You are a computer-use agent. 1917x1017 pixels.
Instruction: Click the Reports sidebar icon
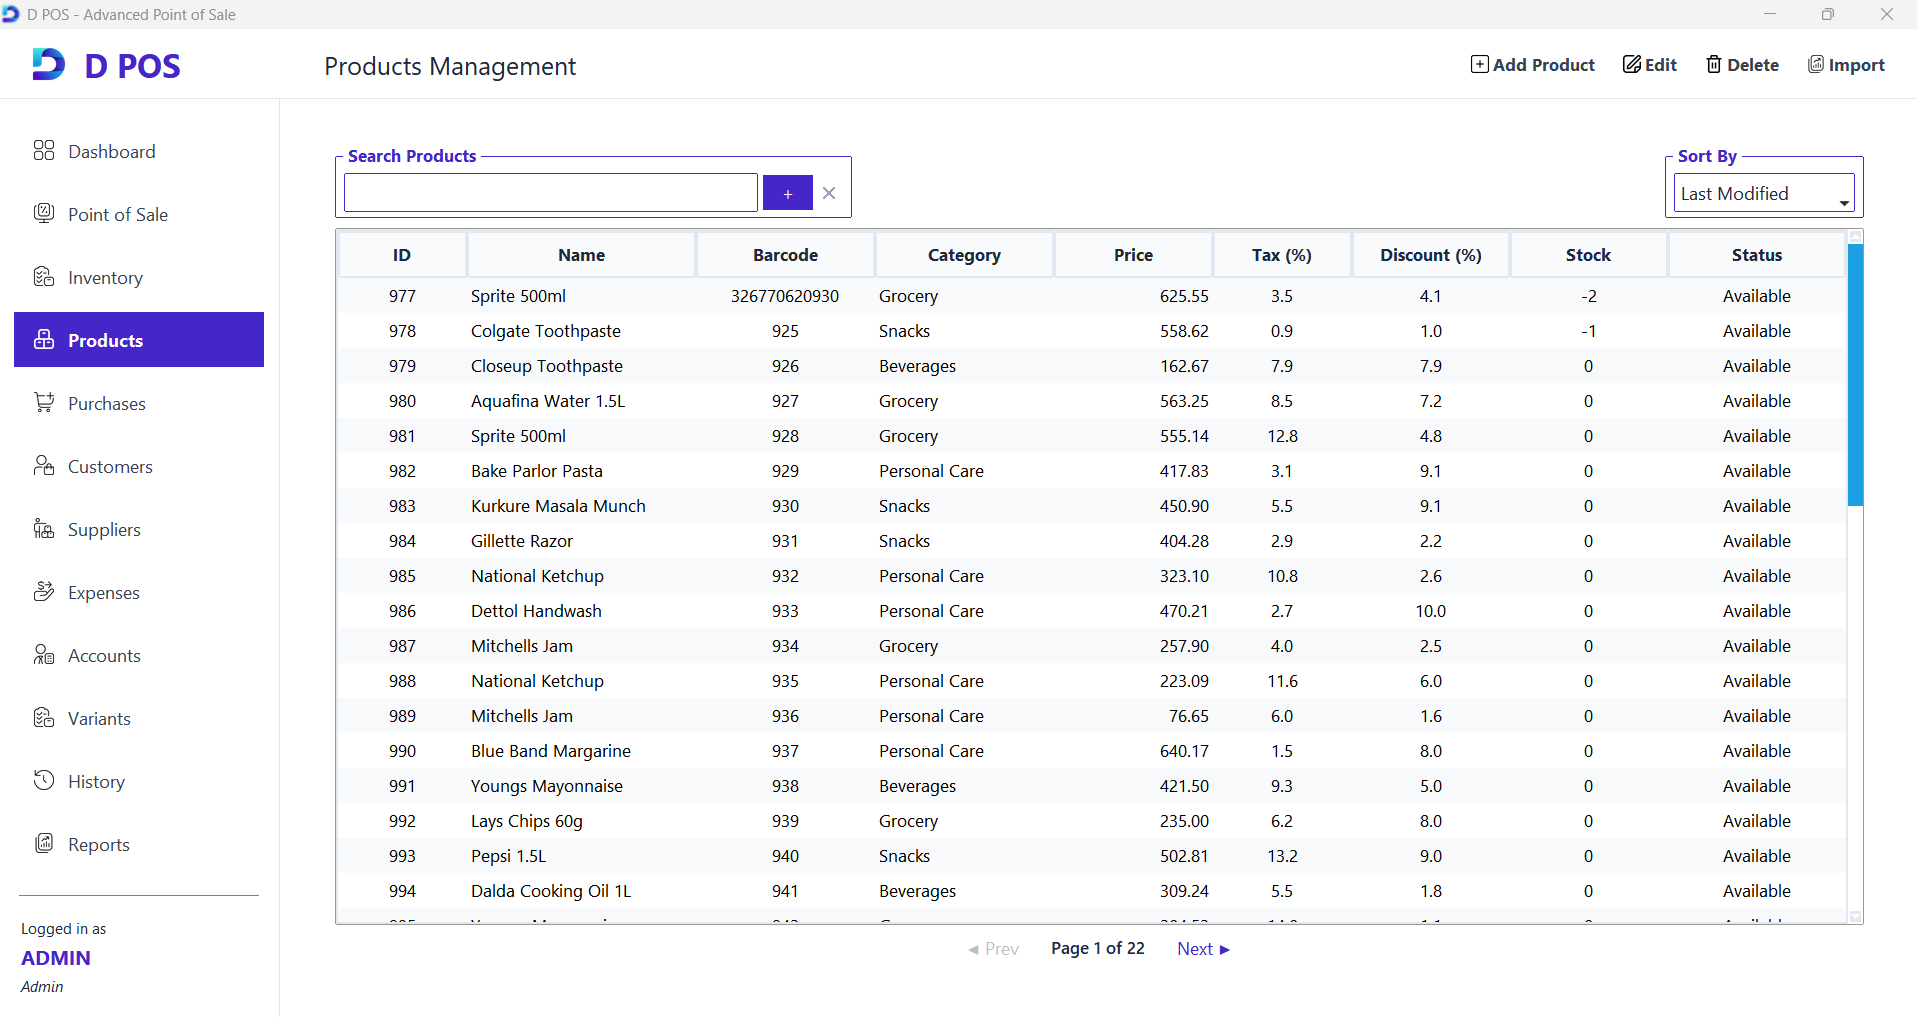(x=44, y=844)
